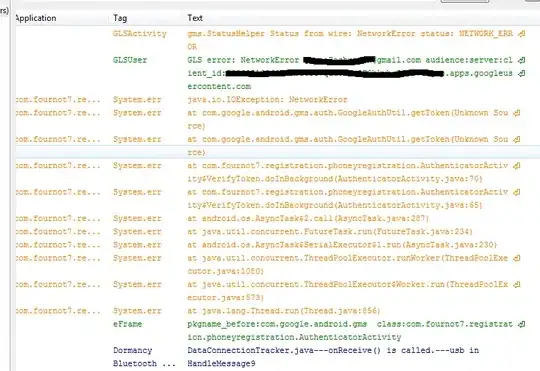Select the 'java.lang.Thread.run(Thread.java:856)' line
Viewport: 540px width, 371px height.
[284, 311]
